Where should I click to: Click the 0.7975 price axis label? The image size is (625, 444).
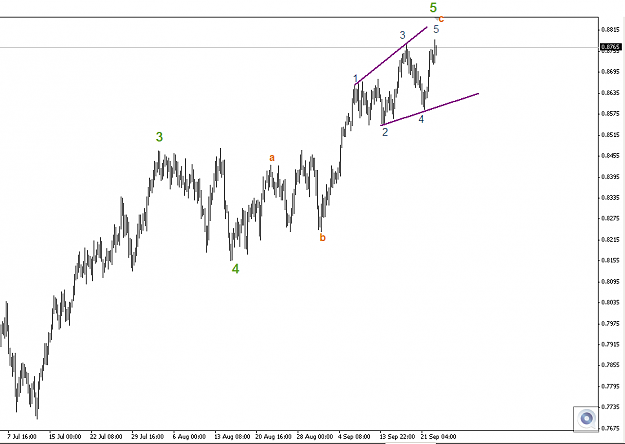610,323
